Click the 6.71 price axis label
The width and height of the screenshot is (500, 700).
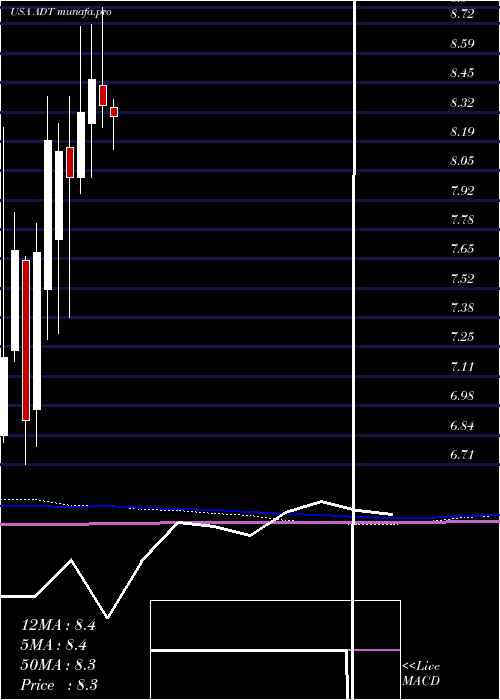(x=462, y=454)
